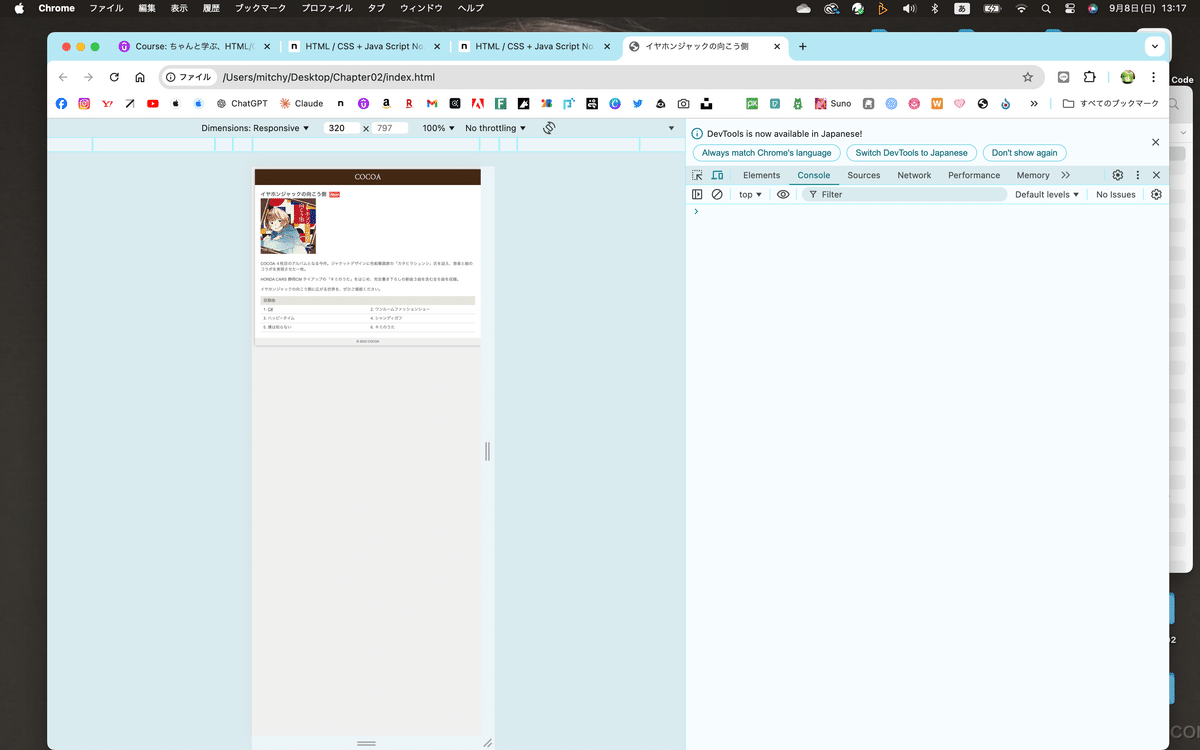Viewport: 1200px width, 750px height.
Task: Switch to the Memory panel tab
Action: (1033, 175)
